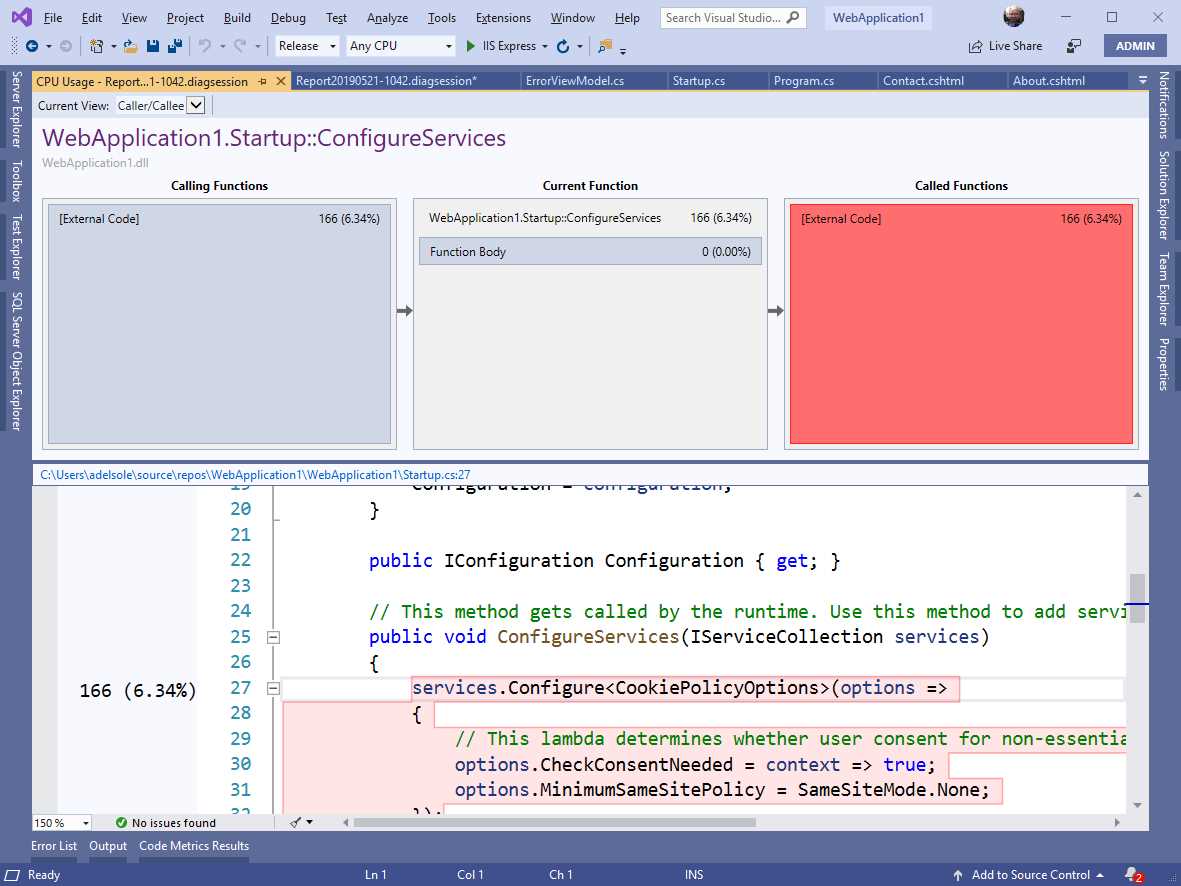1181x886 pixels.
Task: Open the Live Share button
Action: click(1005, 45)
